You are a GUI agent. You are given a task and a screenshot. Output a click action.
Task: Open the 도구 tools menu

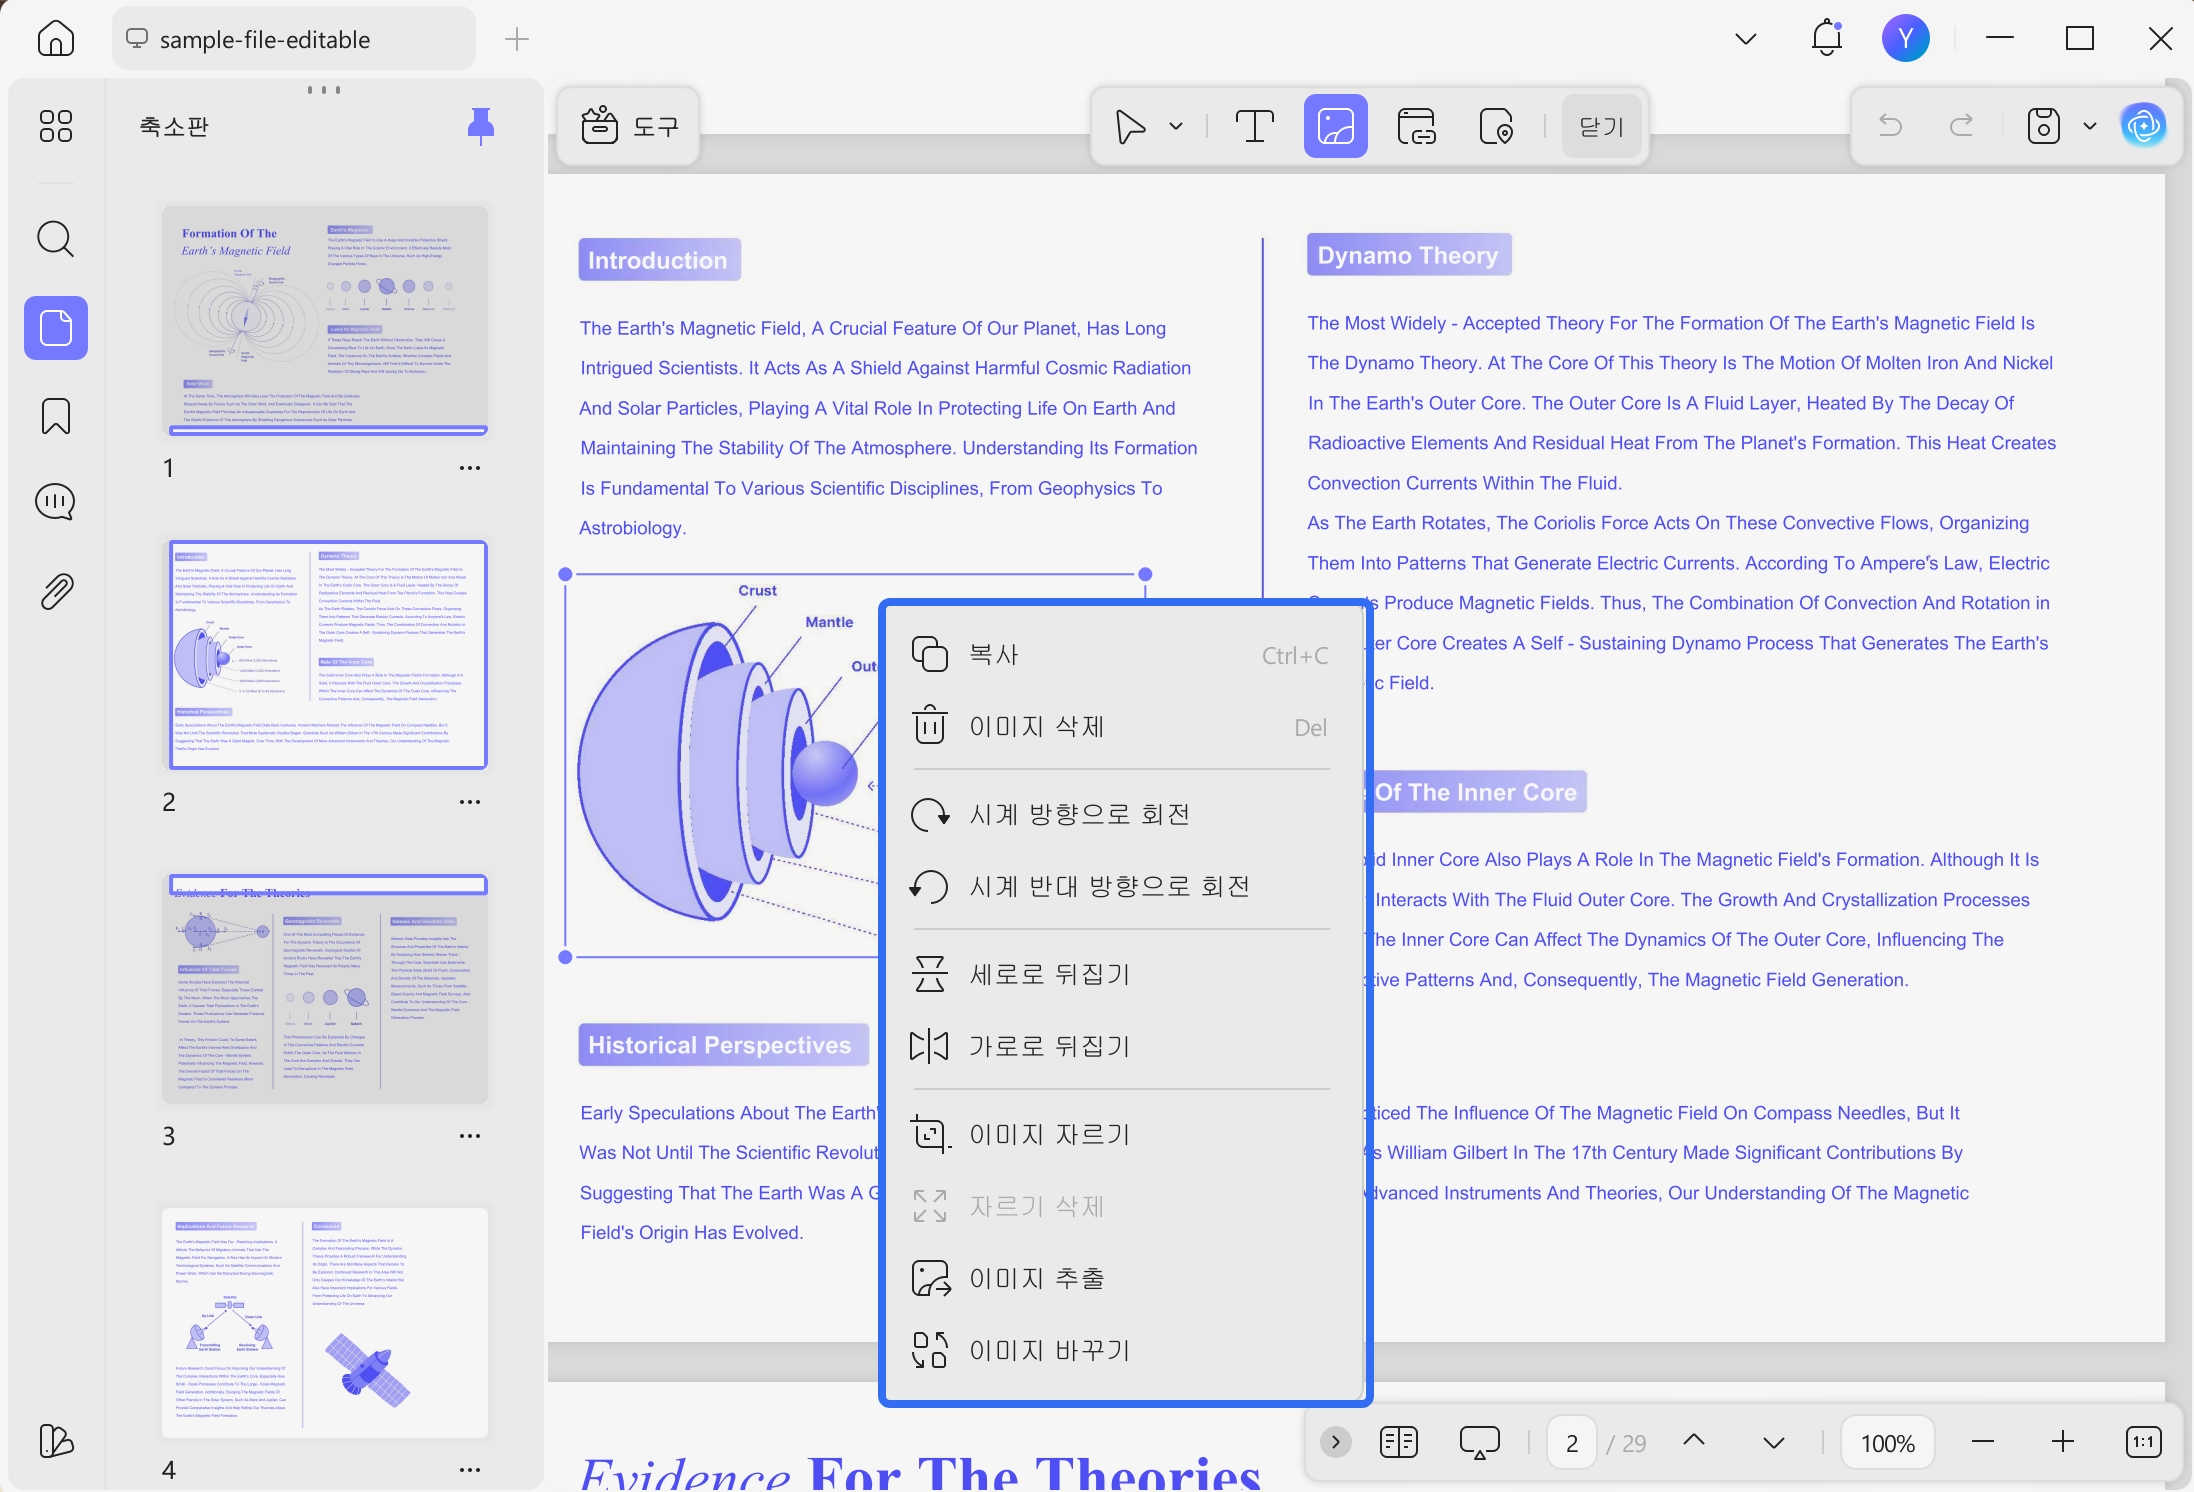(629, 126)
